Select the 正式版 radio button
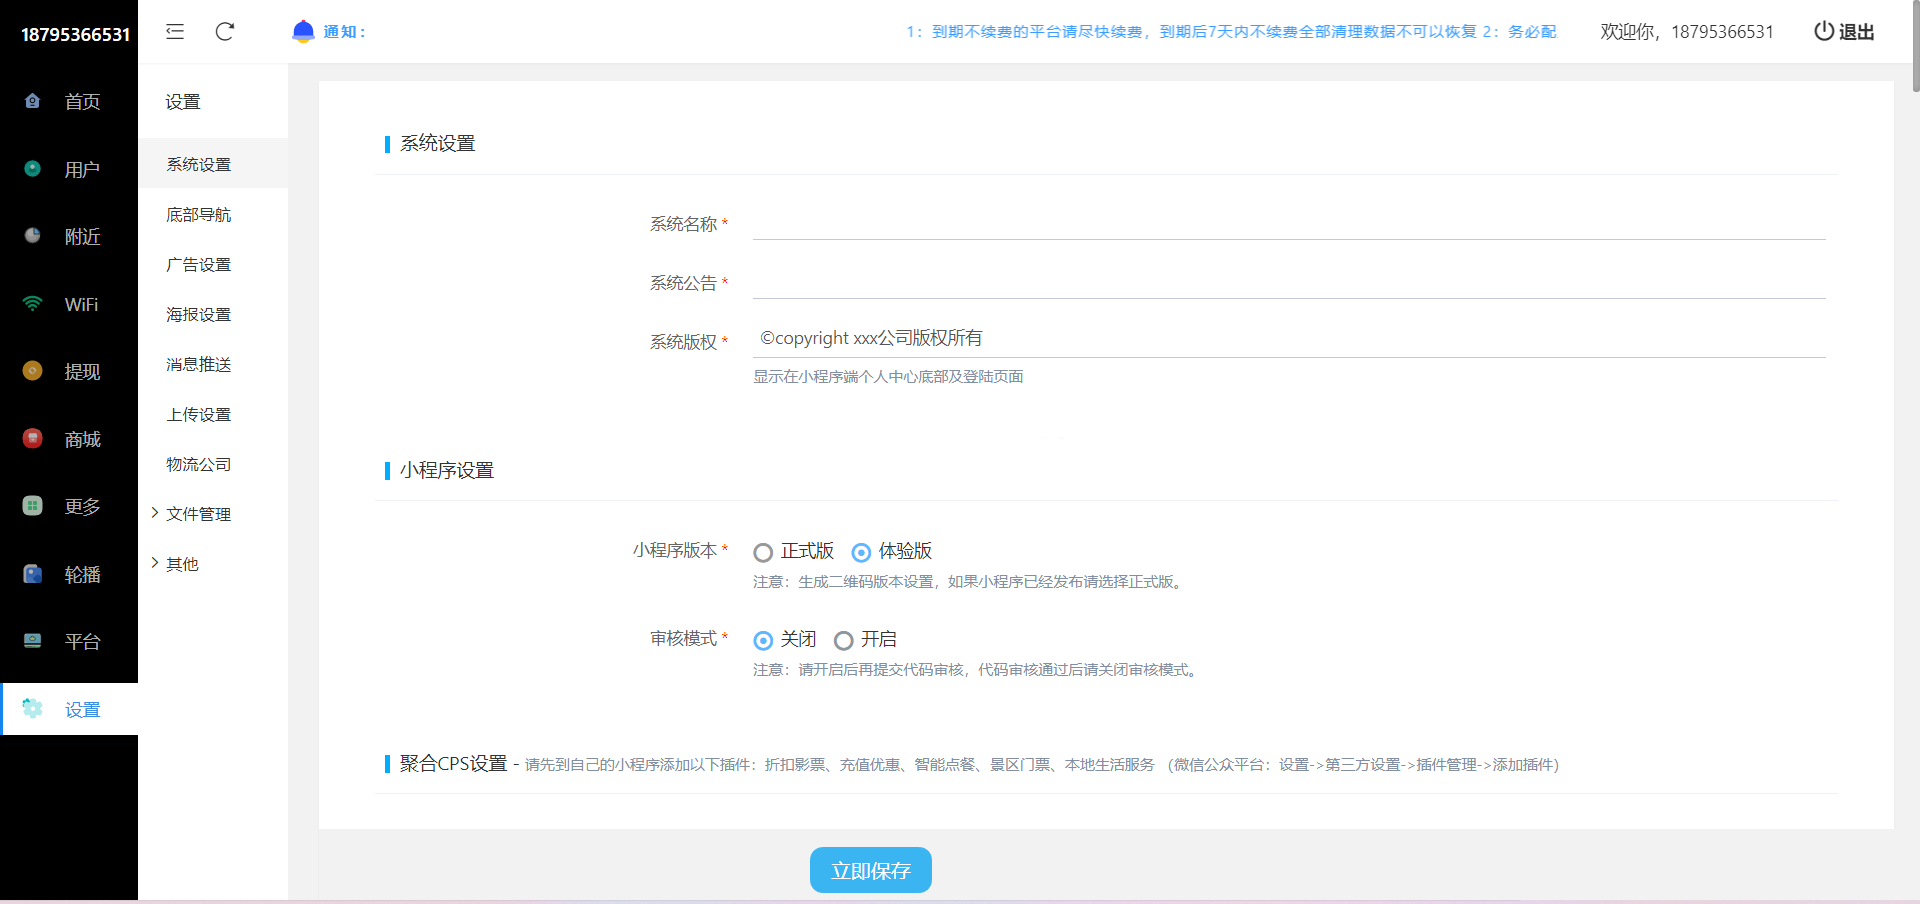 763,552
